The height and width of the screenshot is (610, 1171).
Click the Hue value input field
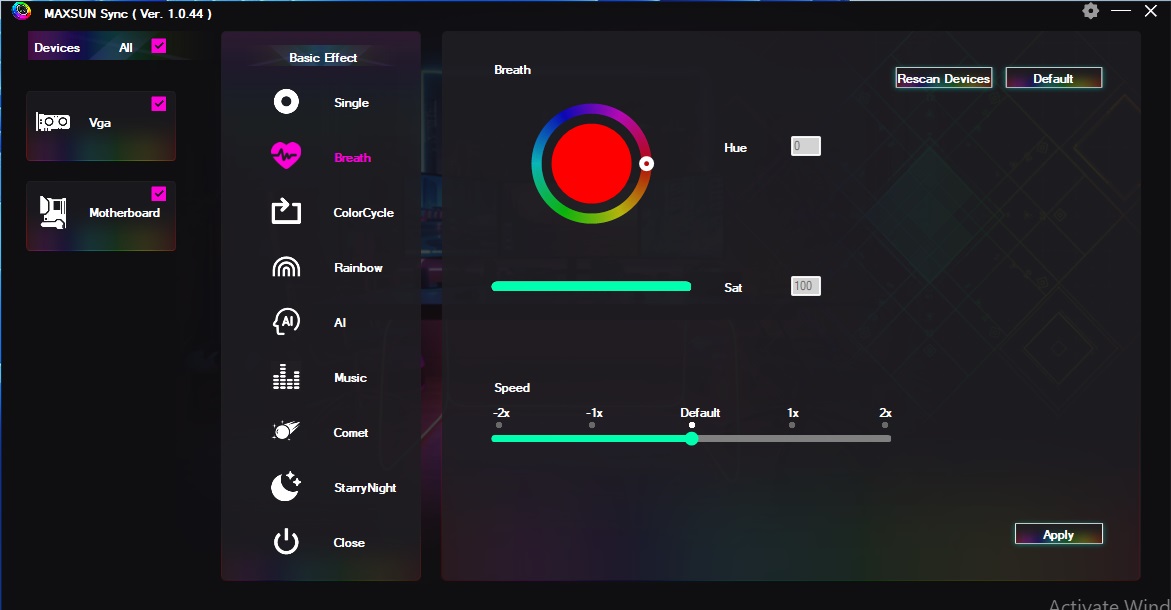coord(806,146)
